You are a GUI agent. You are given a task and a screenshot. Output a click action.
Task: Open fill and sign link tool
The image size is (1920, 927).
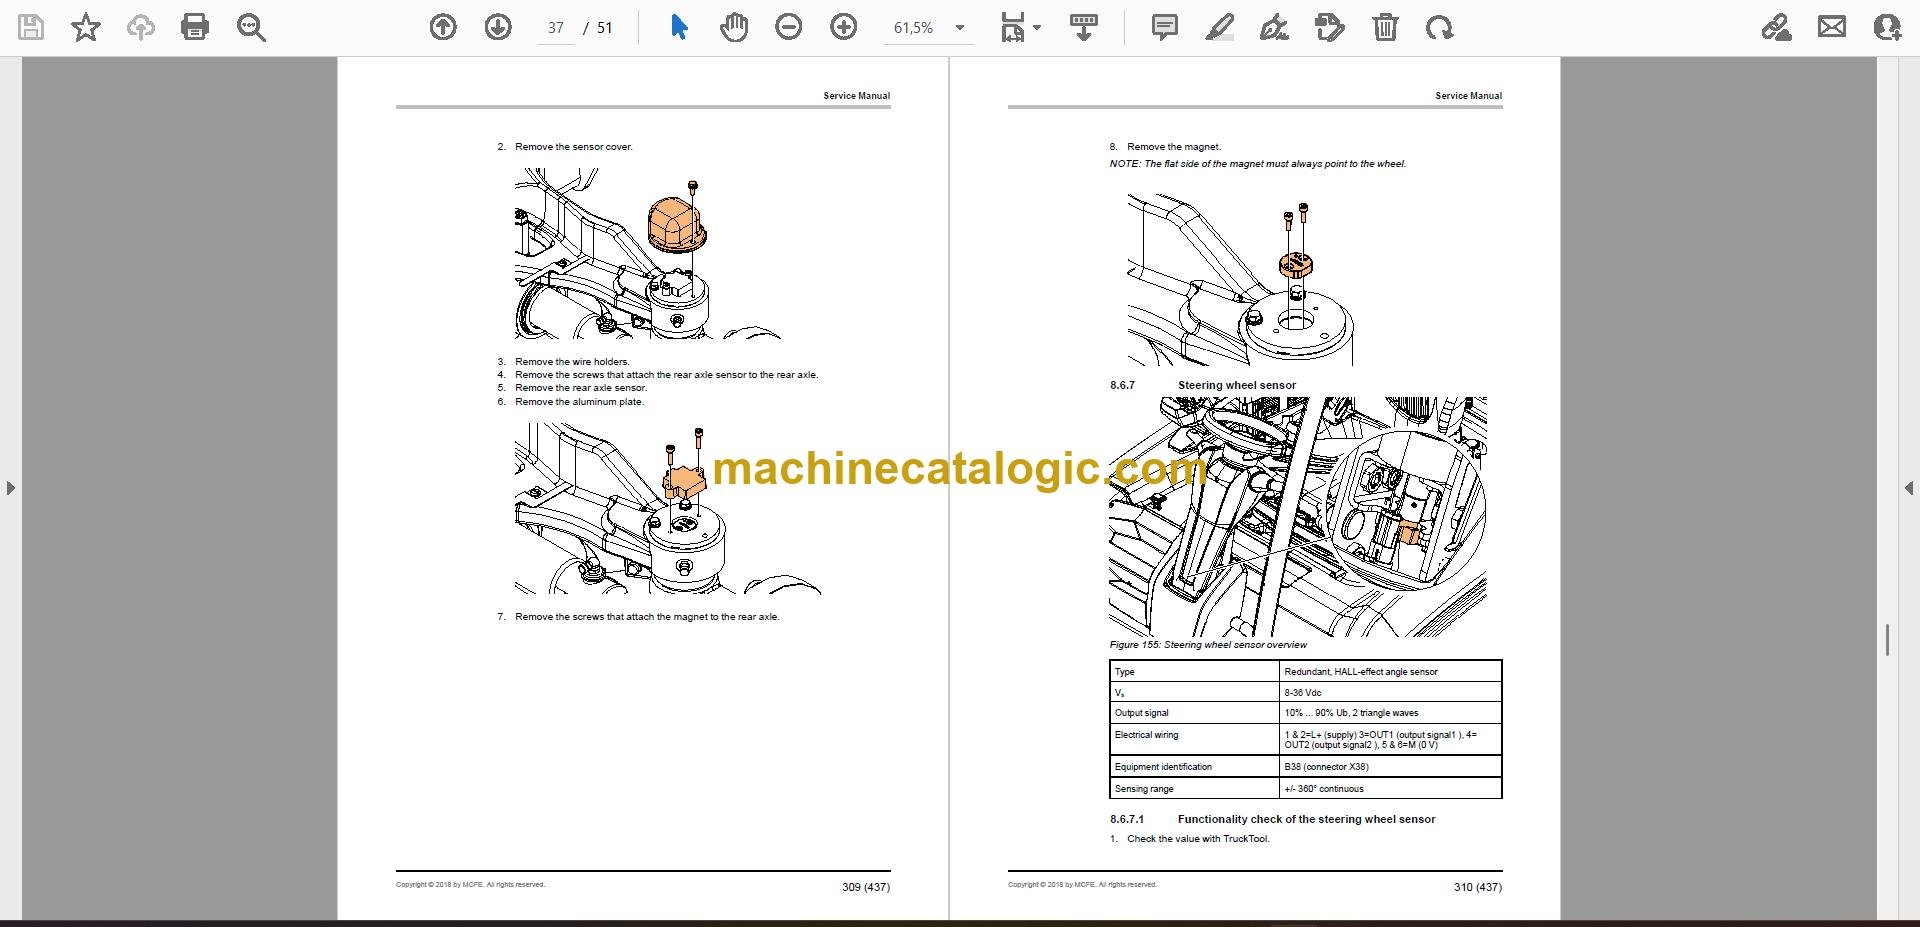[x=1776, y=28]
